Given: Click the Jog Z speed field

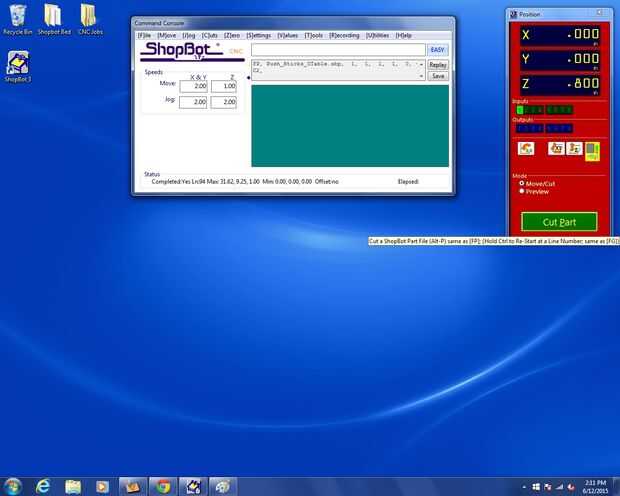Looking at the screenshot, I should point(224,102).
